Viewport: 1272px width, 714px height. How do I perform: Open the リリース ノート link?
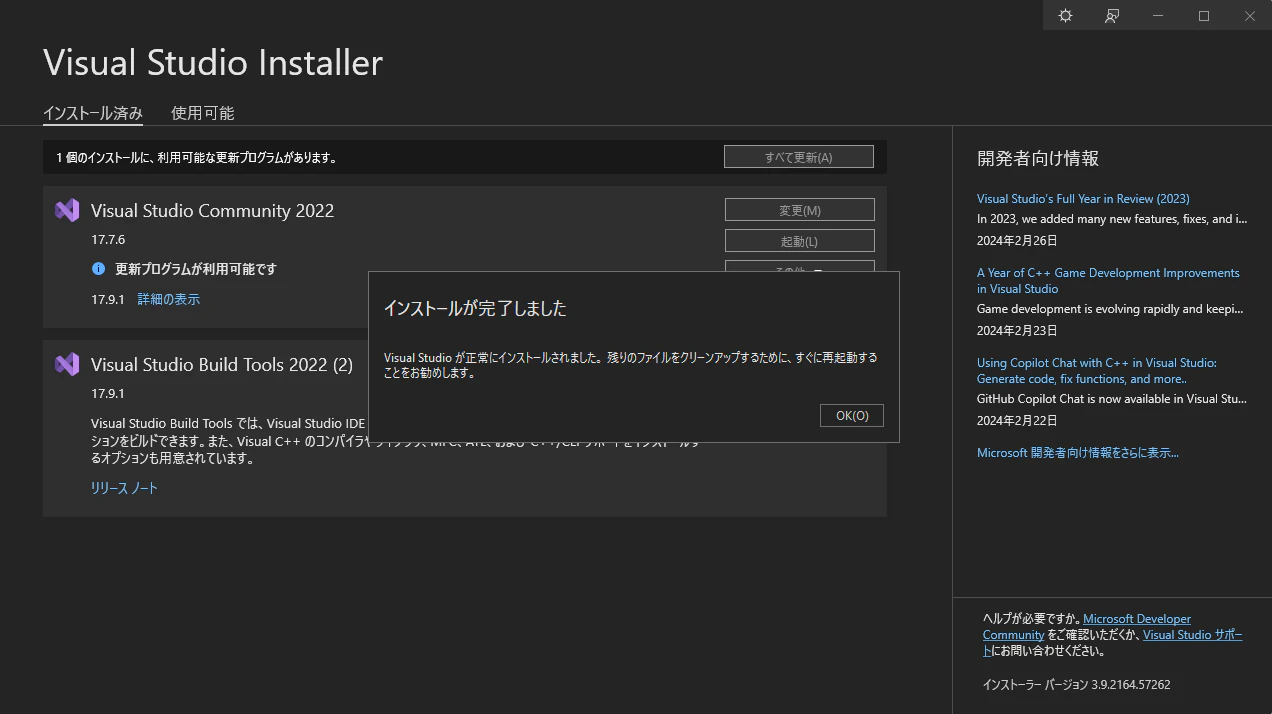(124, 488)
